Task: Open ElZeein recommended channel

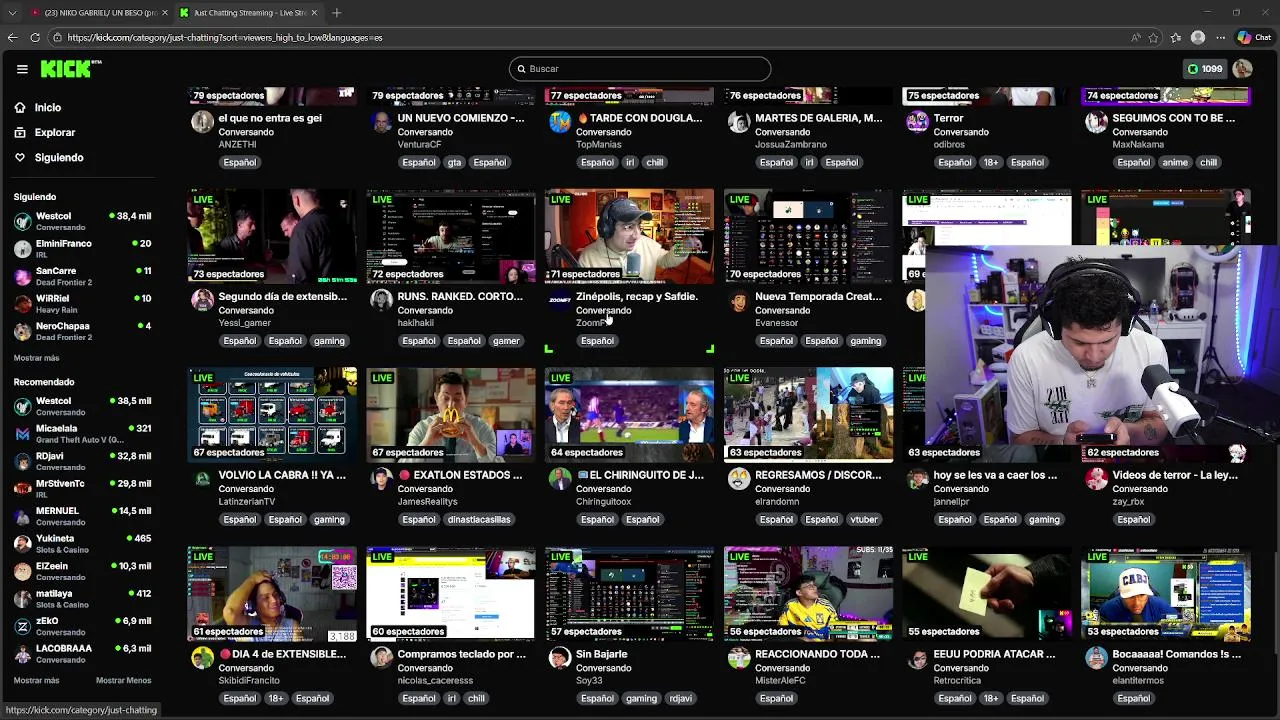Action: point(82,571)
